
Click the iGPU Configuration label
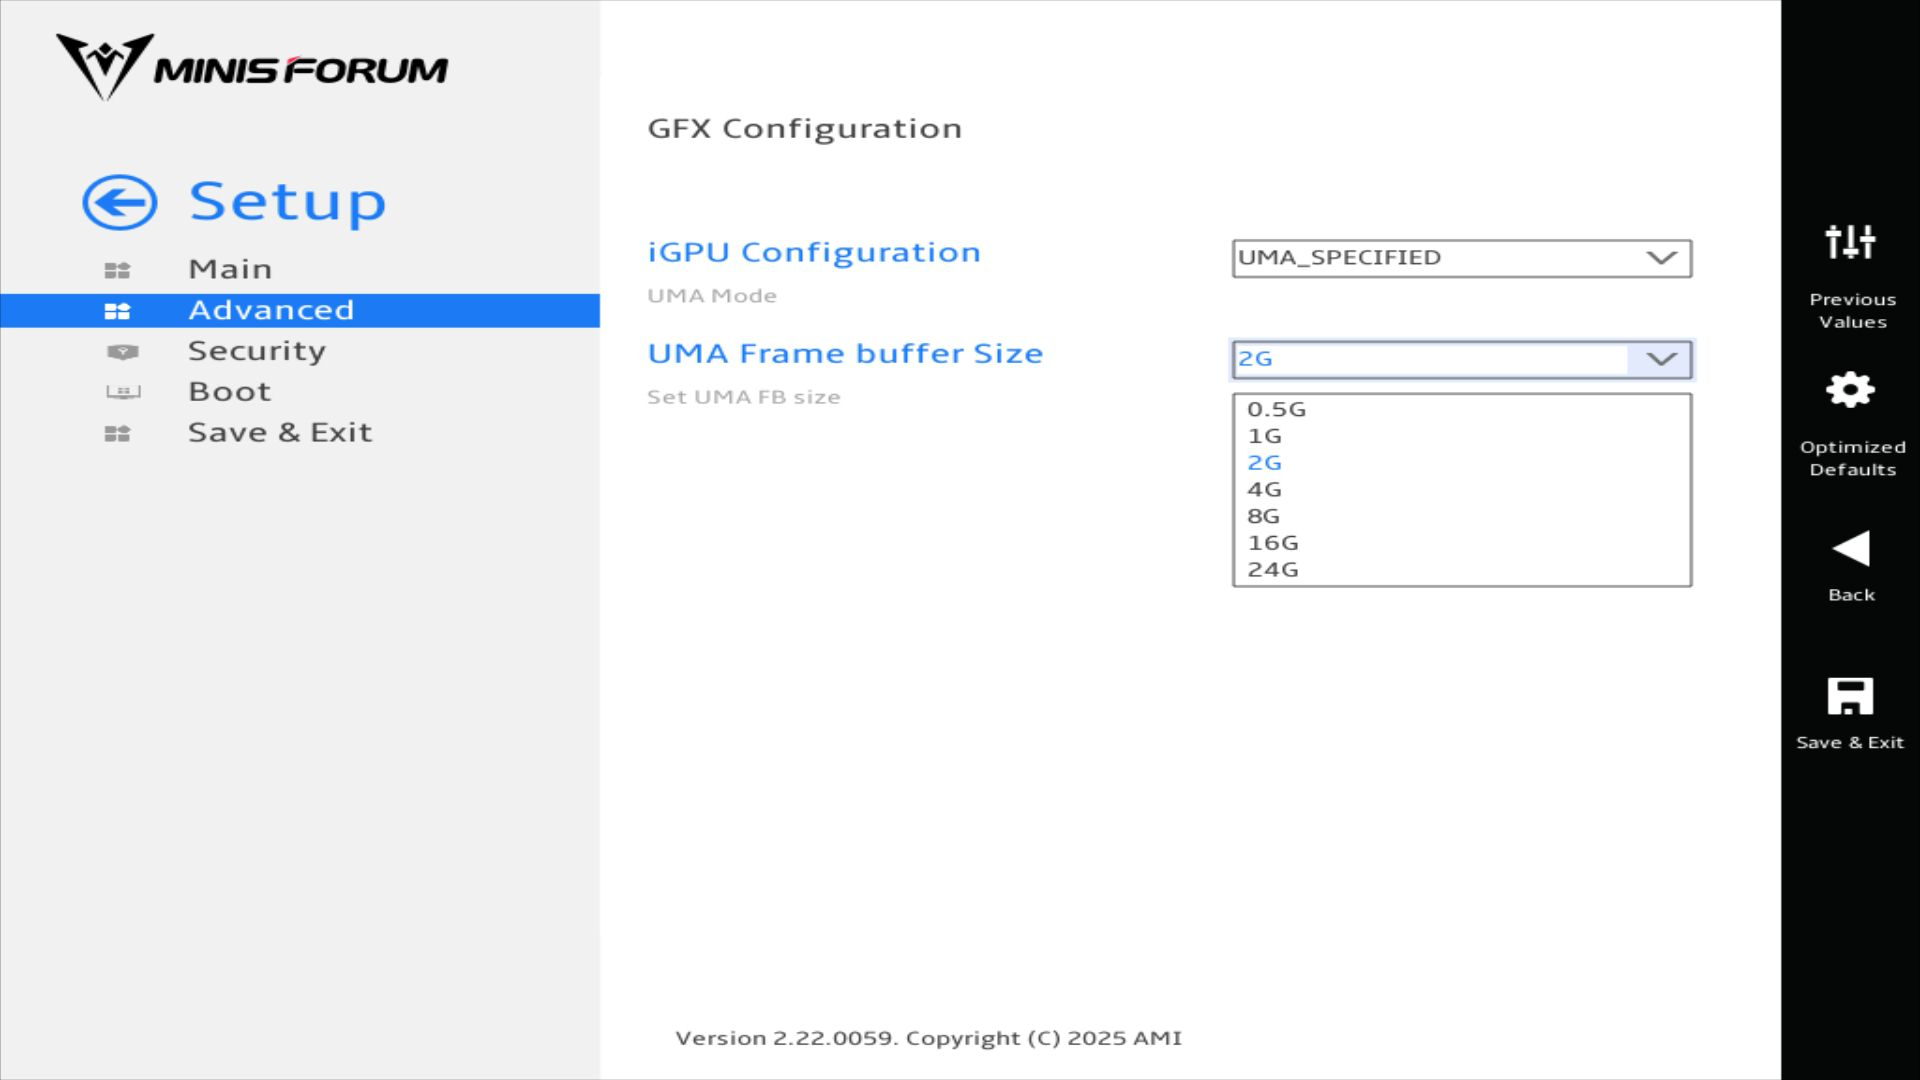814,252
